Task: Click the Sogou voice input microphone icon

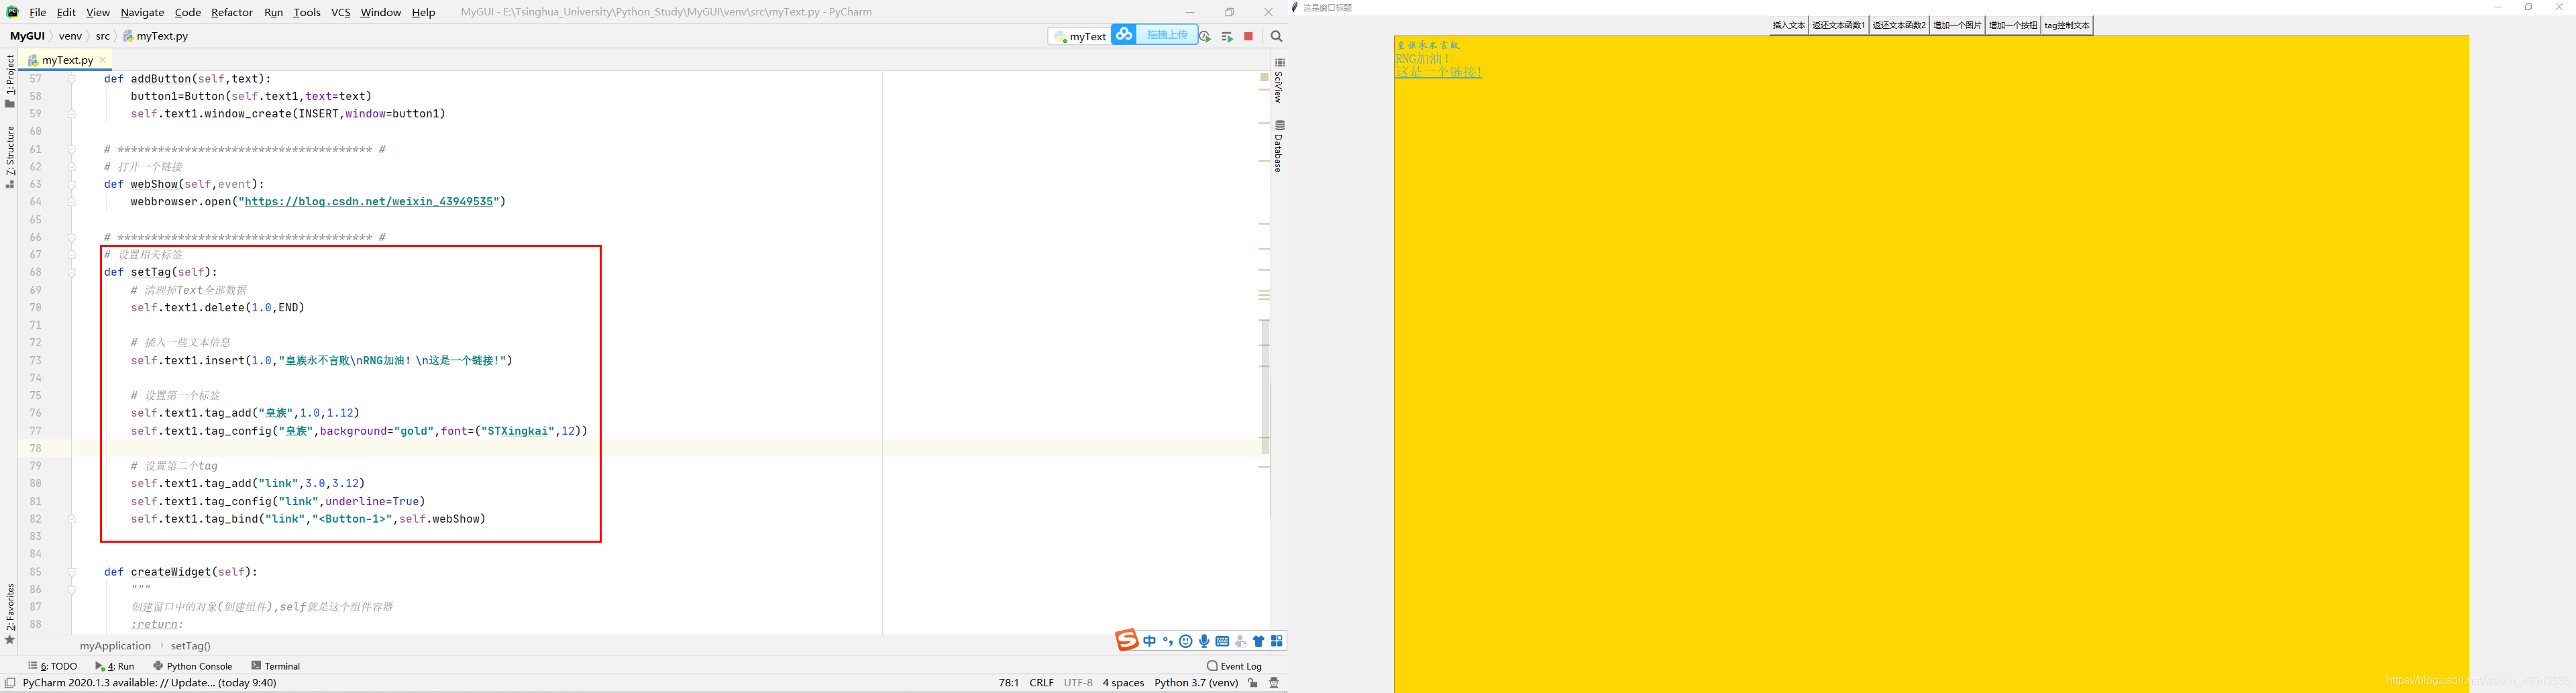Action: click(1204, 641)
